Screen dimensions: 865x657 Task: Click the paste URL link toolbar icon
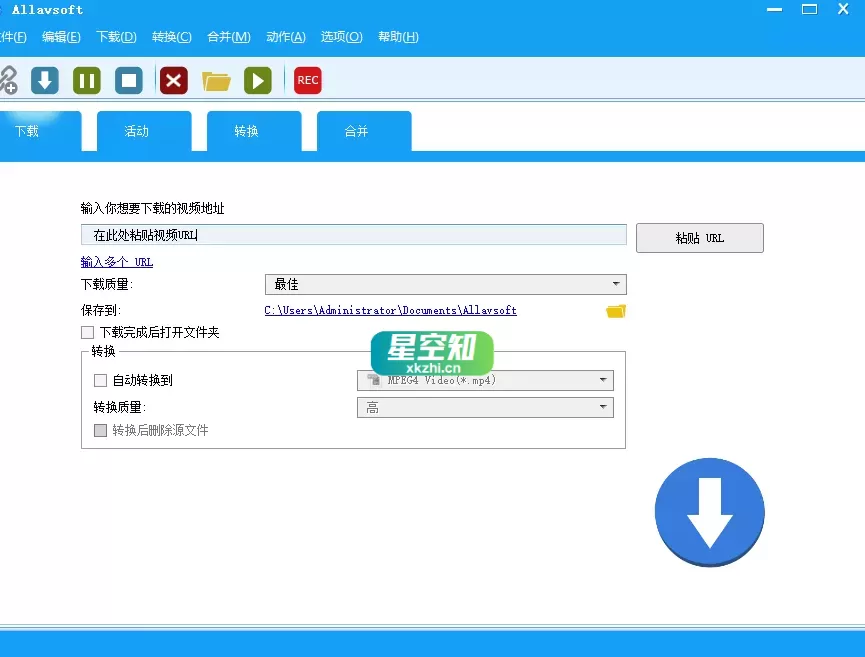pos(12,80)
